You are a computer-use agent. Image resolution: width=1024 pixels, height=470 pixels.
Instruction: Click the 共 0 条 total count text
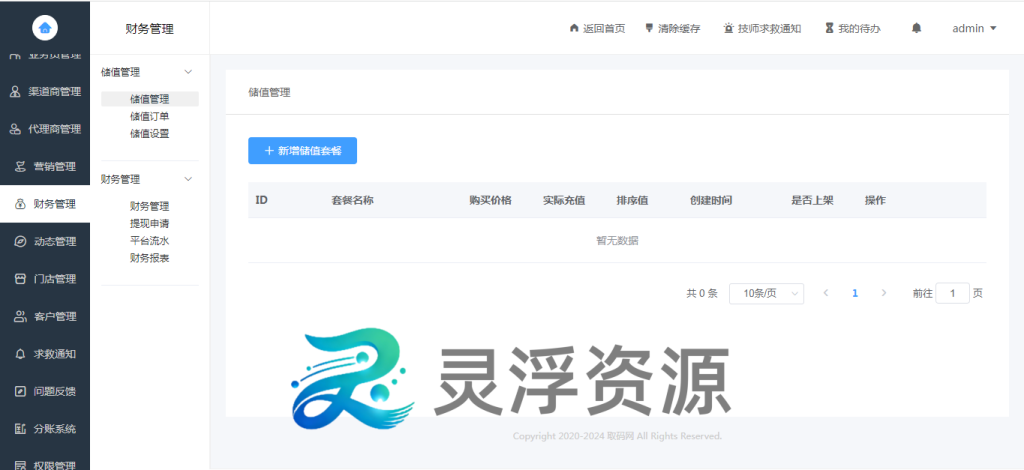(x=702, y=294)
